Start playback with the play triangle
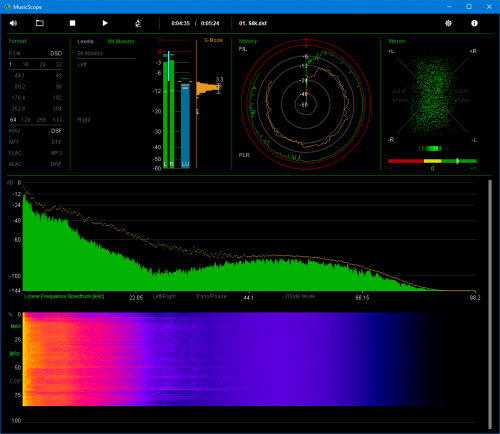The height and width of the screenshot is (434, 500). click(105, 23)
